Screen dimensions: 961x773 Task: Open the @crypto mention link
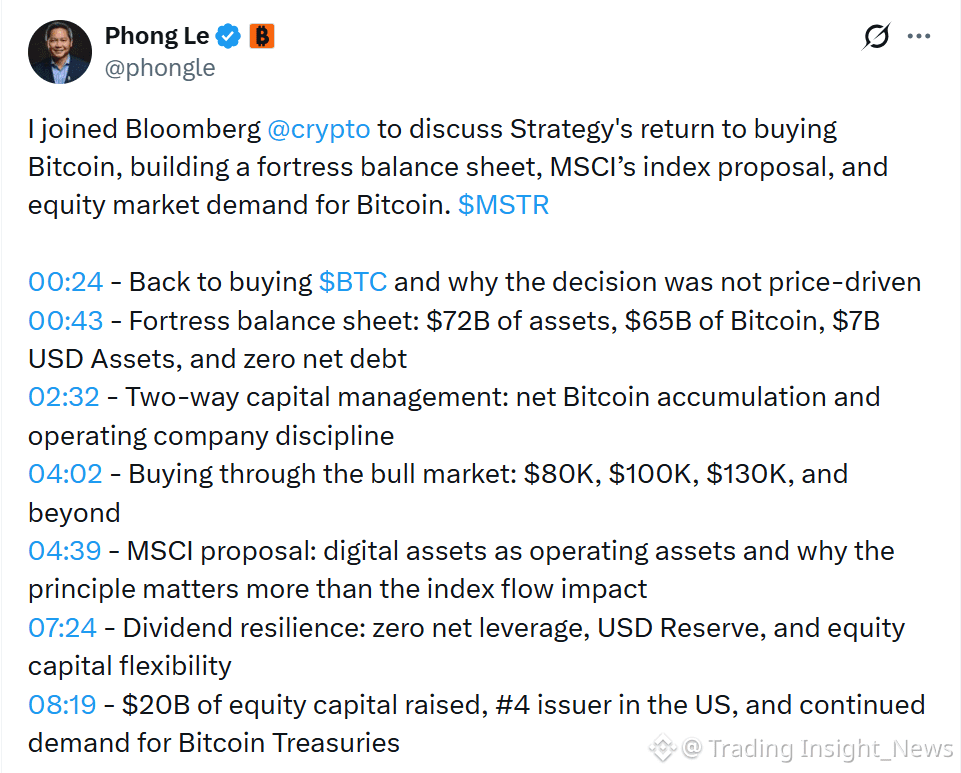(x=319, y=129)
